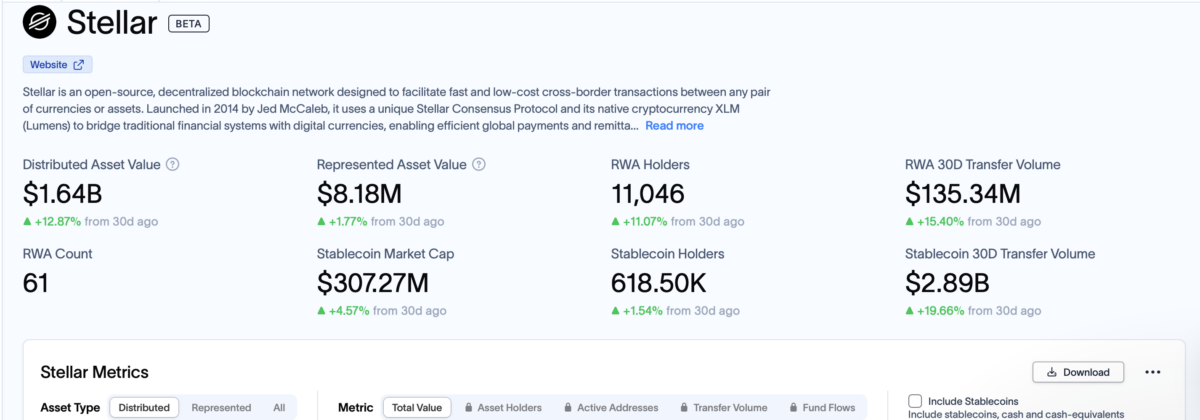Select the locked Asset Holders metric
This screenshot has height=420, width=1200.
coord(503,407)
